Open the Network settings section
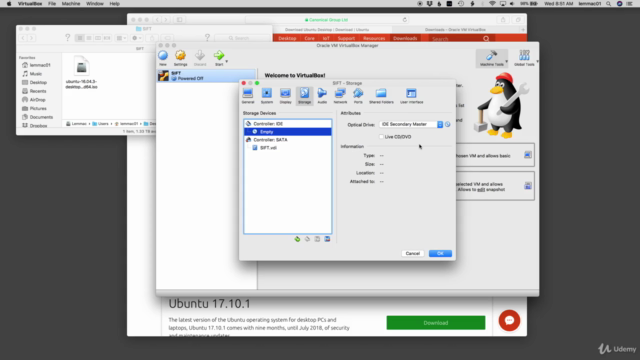 click(340, 96)
